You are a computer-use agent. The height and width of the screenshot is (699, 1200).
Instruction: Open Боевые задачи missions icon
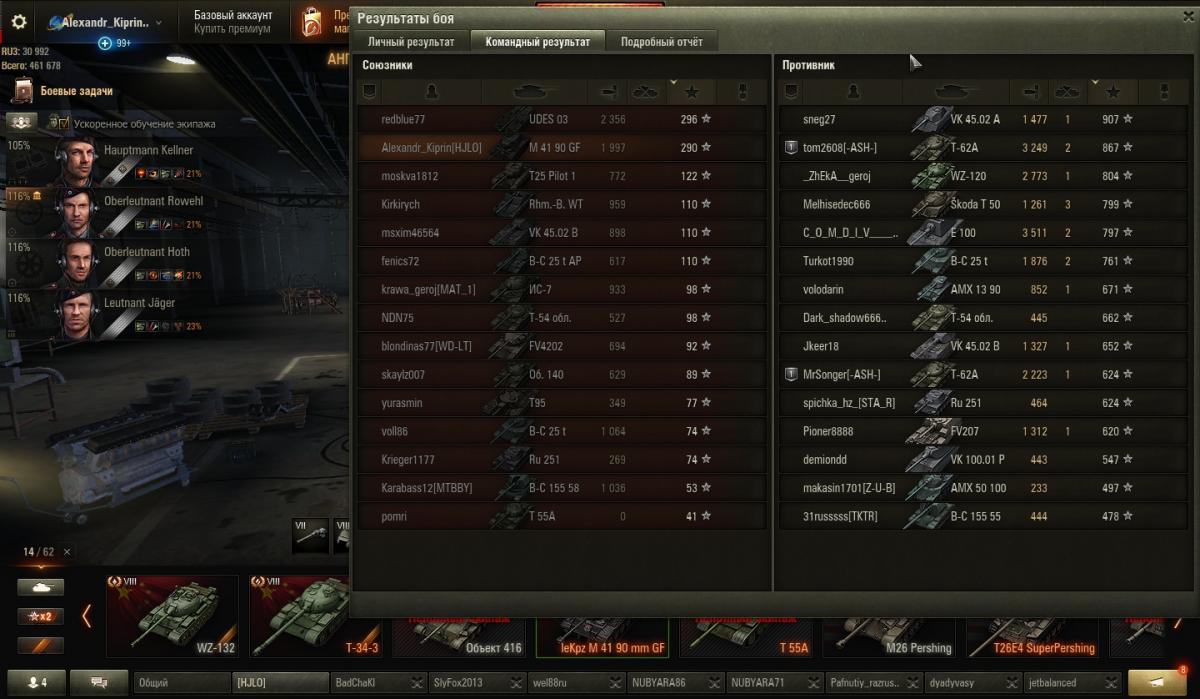(23, 91)
